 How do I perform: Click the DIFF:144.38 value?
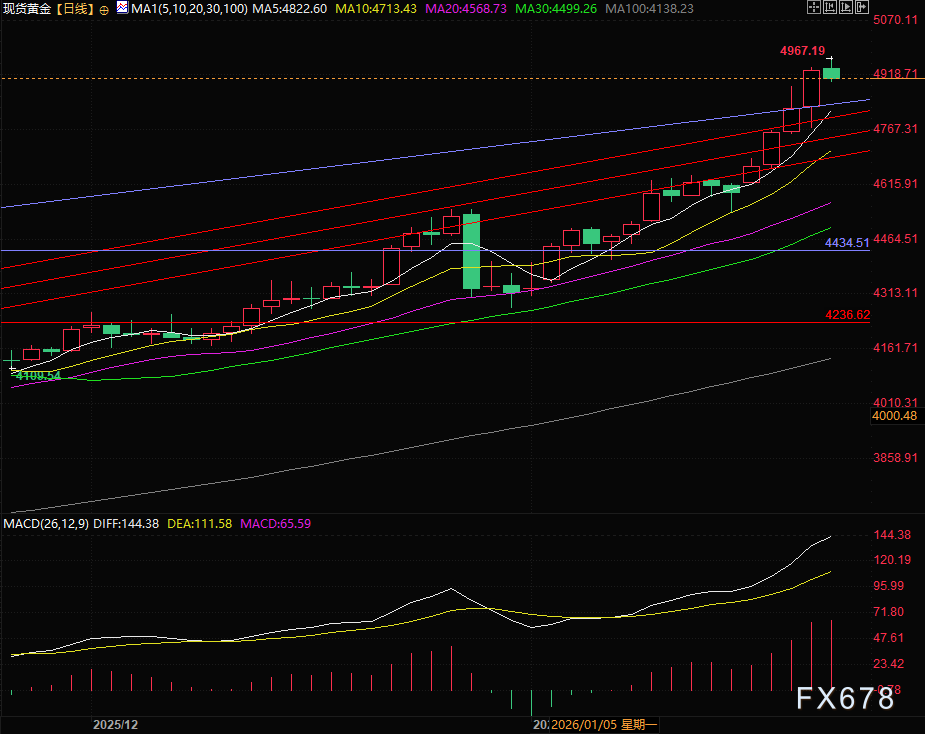pos(126,524)
